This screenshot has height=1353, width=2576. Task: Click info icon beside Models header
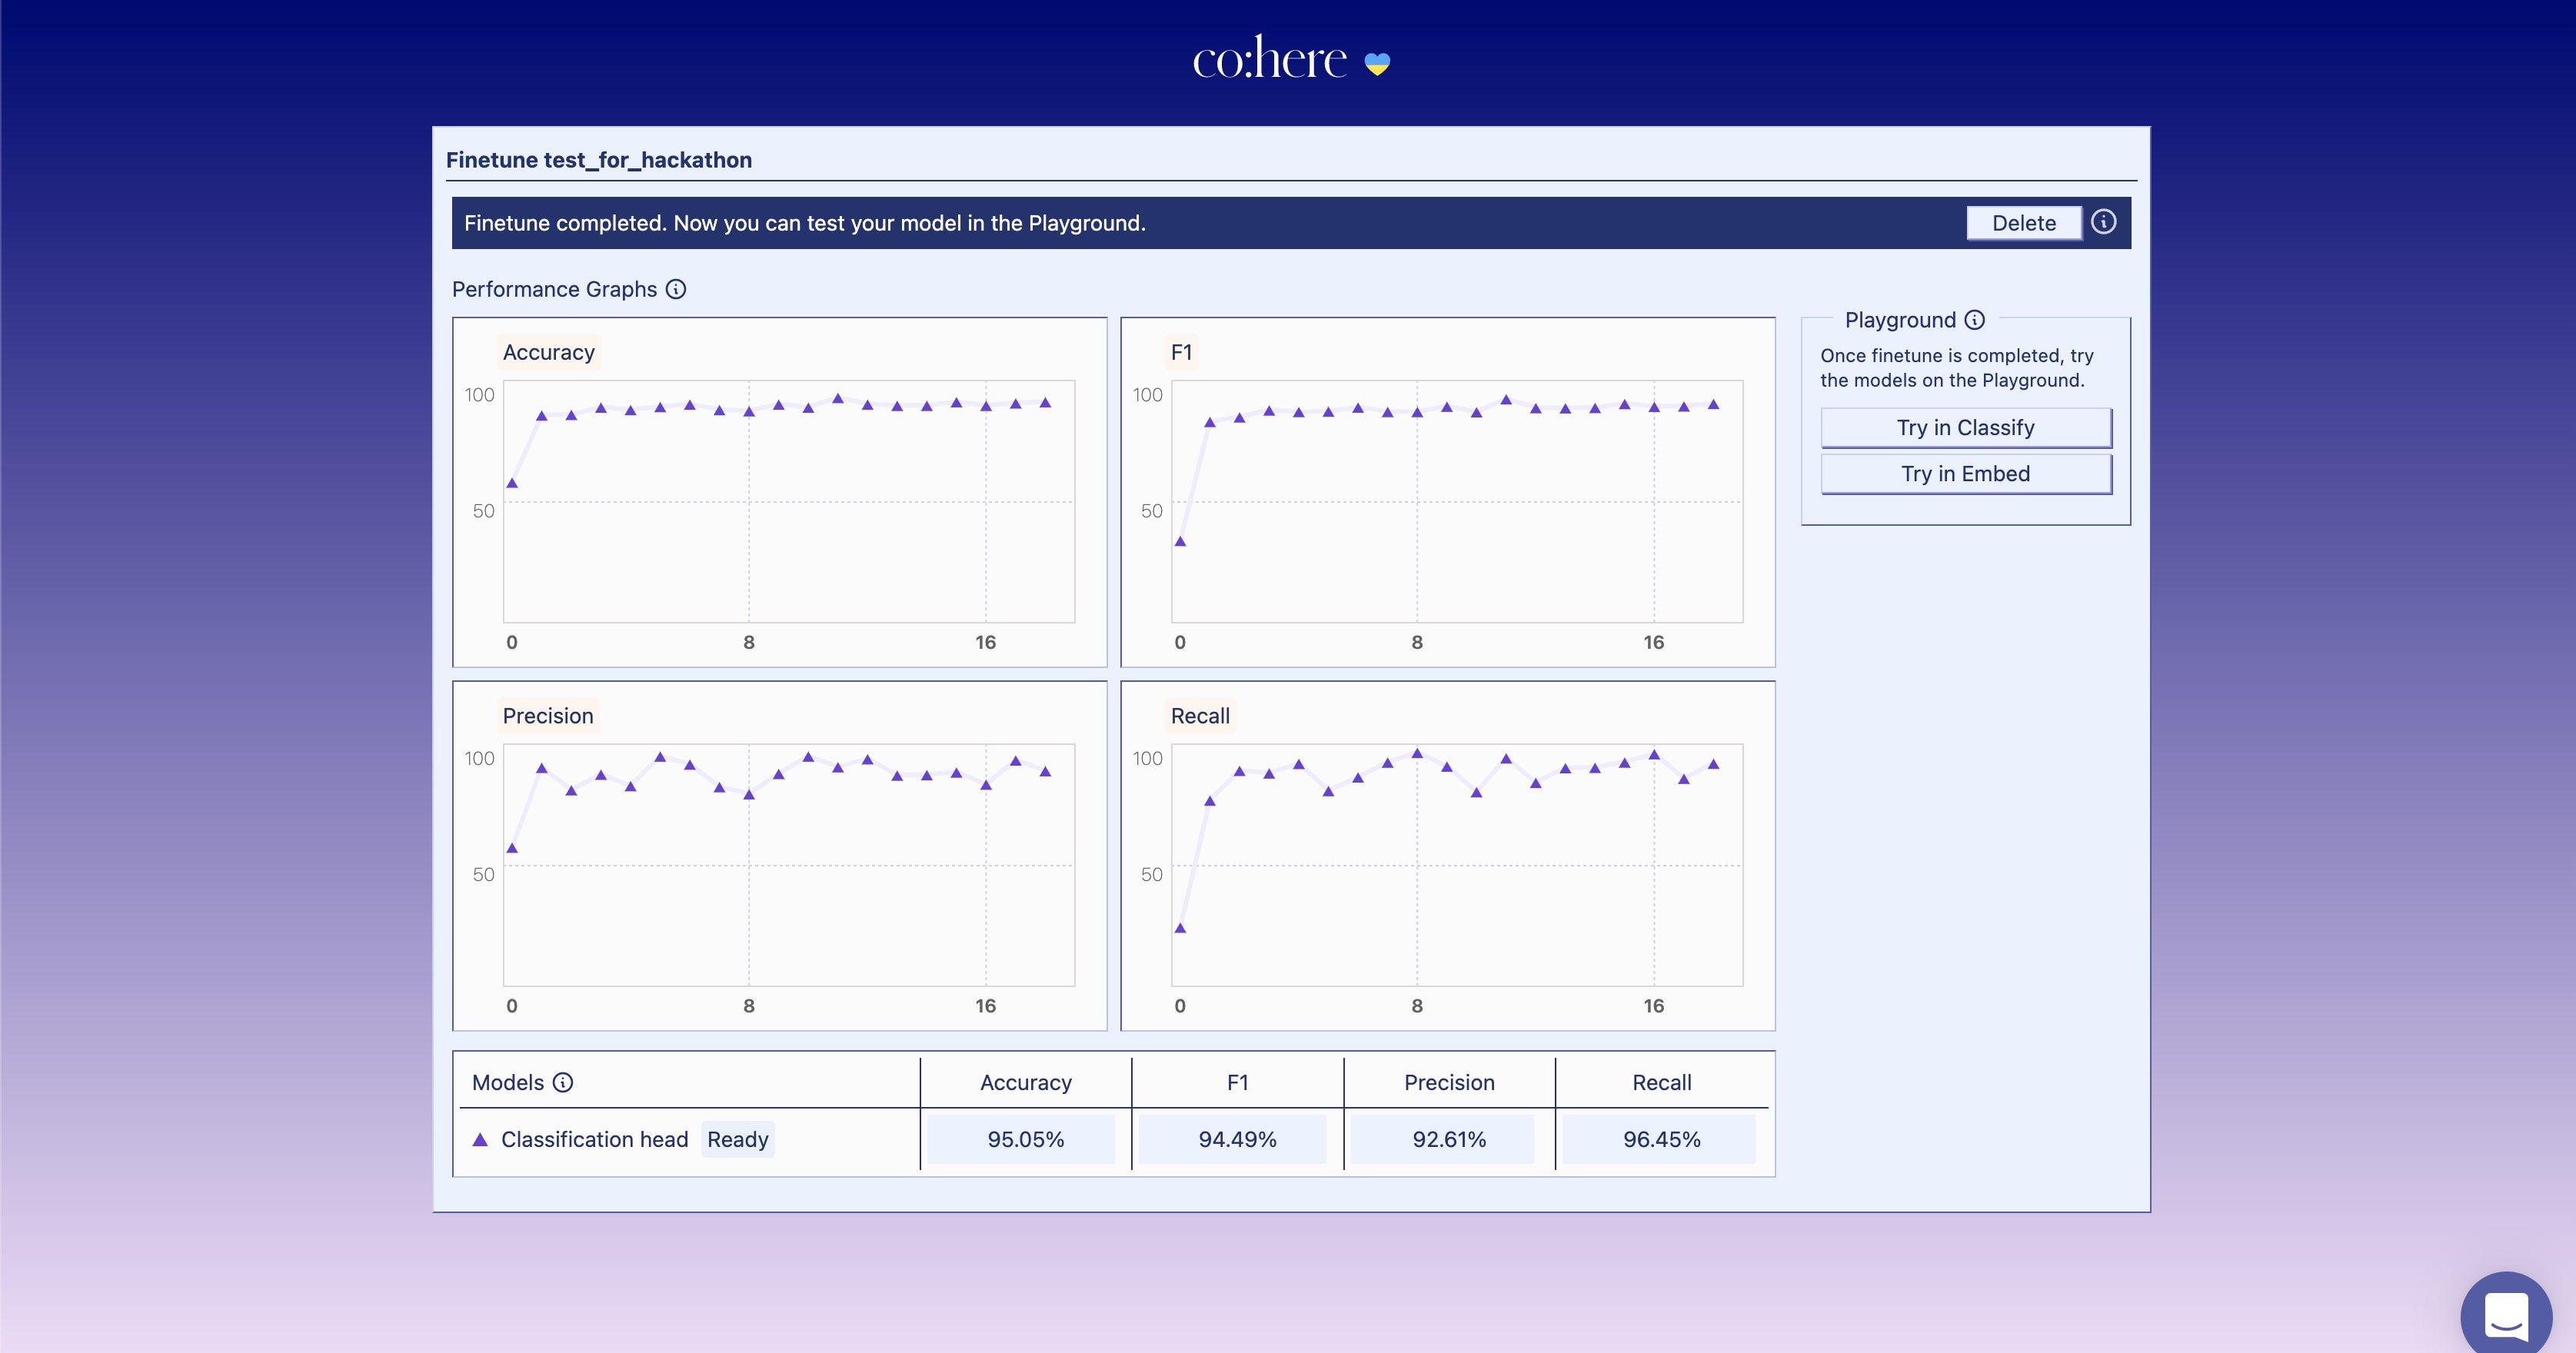tap(563, 1082)
